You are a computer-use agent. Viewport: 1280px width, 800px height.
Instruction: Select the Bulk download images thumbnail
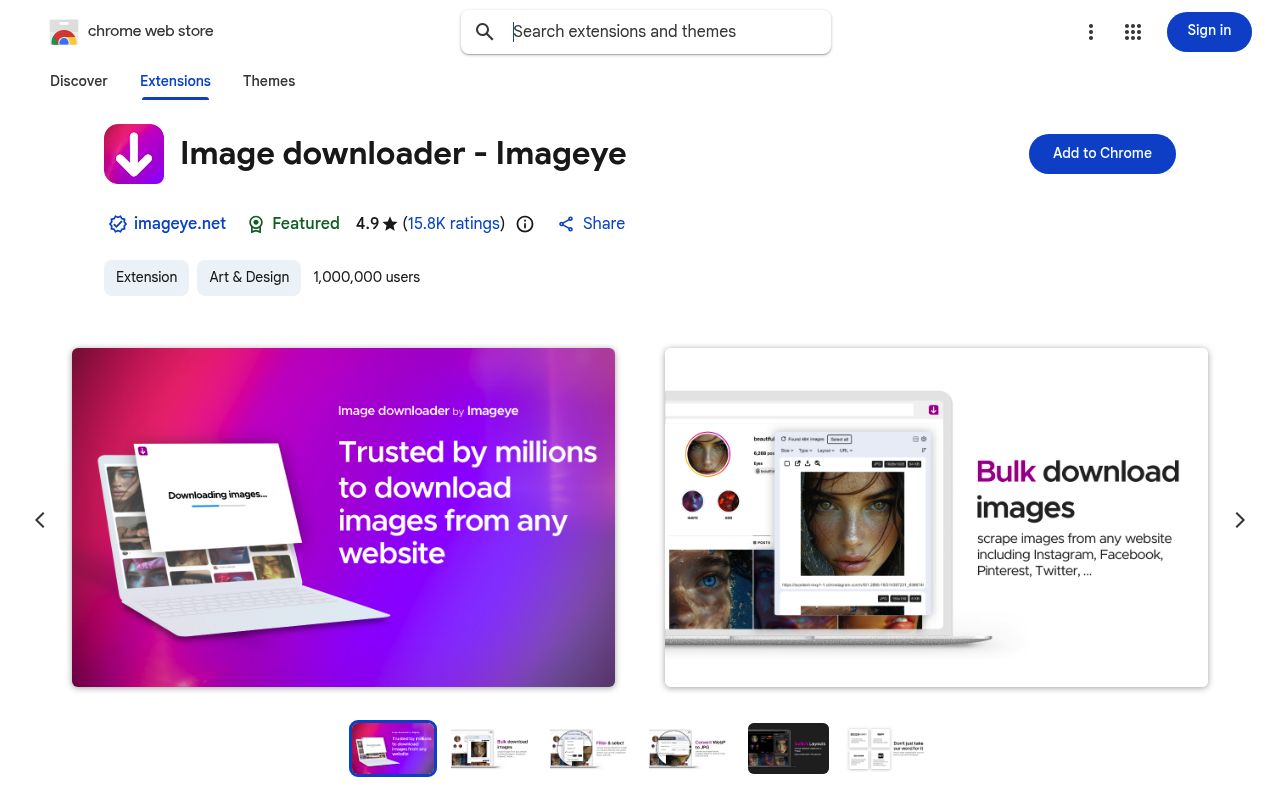pos(488,748)
